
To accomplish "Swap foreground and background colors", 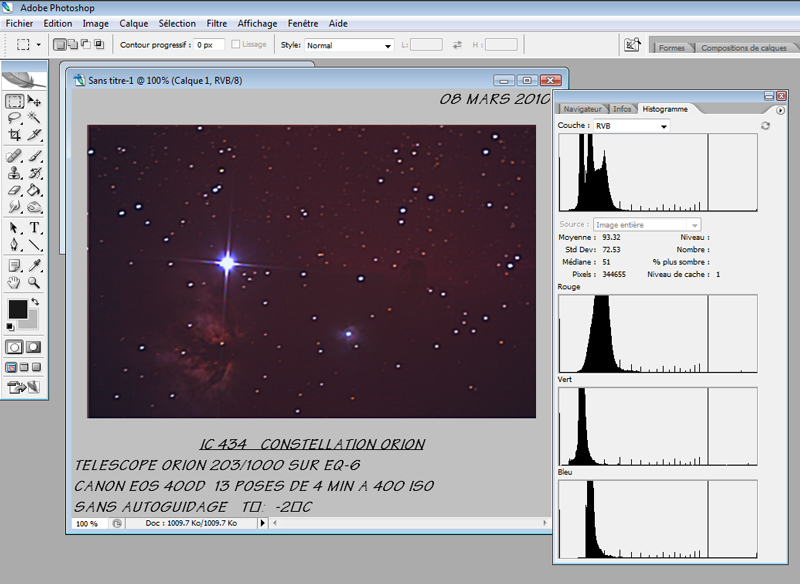I will click(36, 302).
